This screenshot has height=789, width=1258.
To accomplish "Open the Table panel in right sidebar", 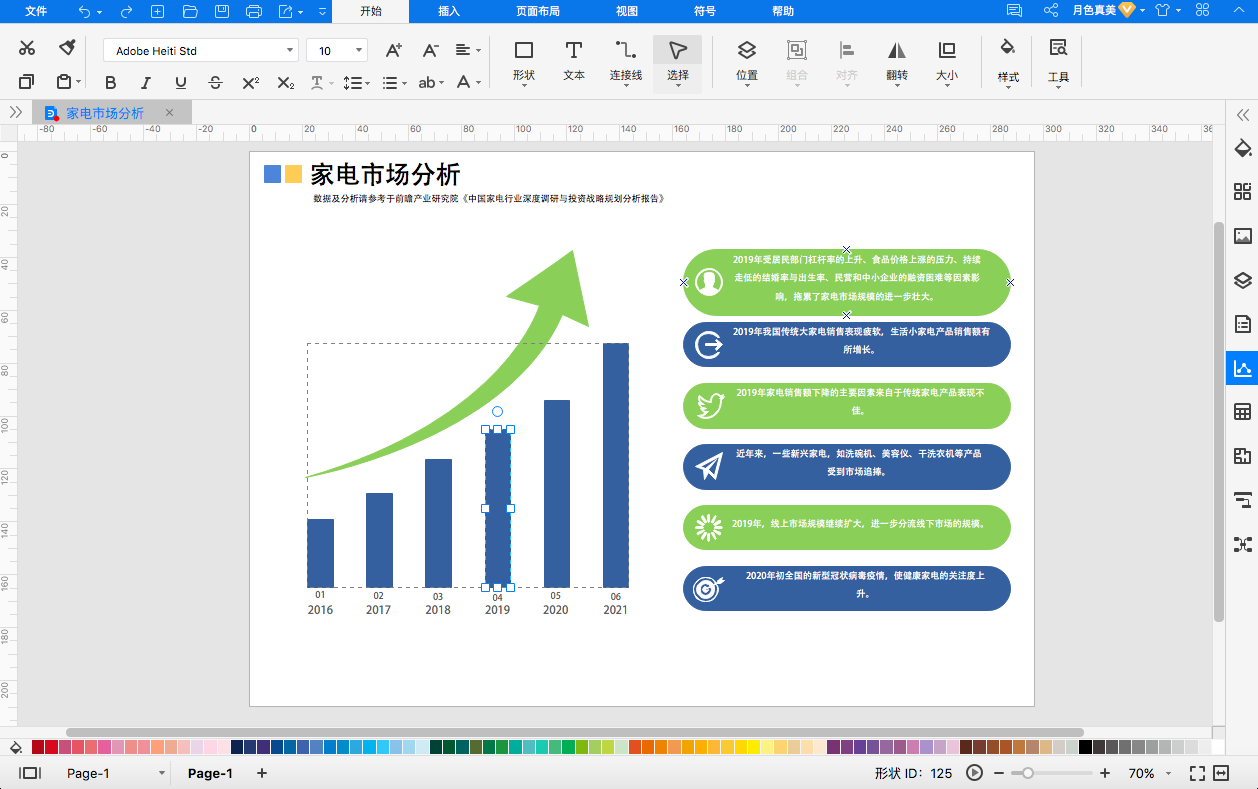I will (x=1243, y=412).
